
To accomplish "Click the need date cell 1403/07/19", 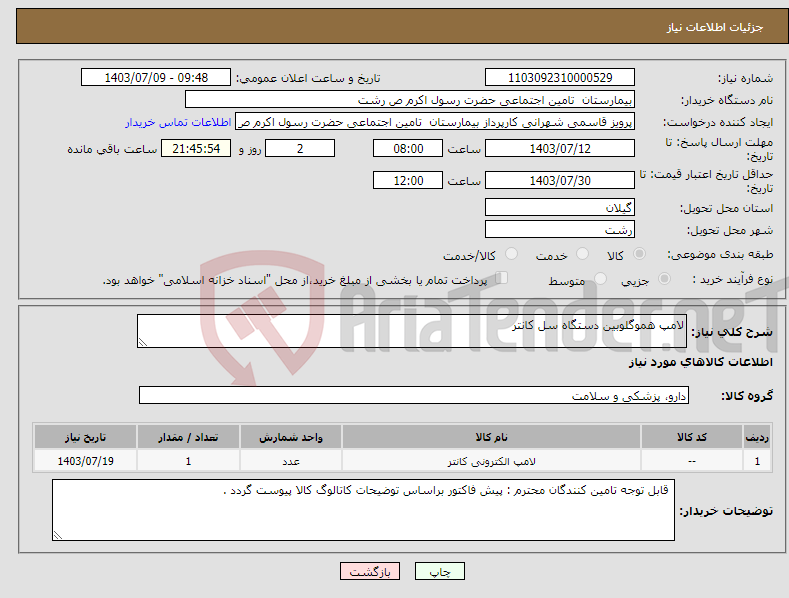I will (86, 461).
